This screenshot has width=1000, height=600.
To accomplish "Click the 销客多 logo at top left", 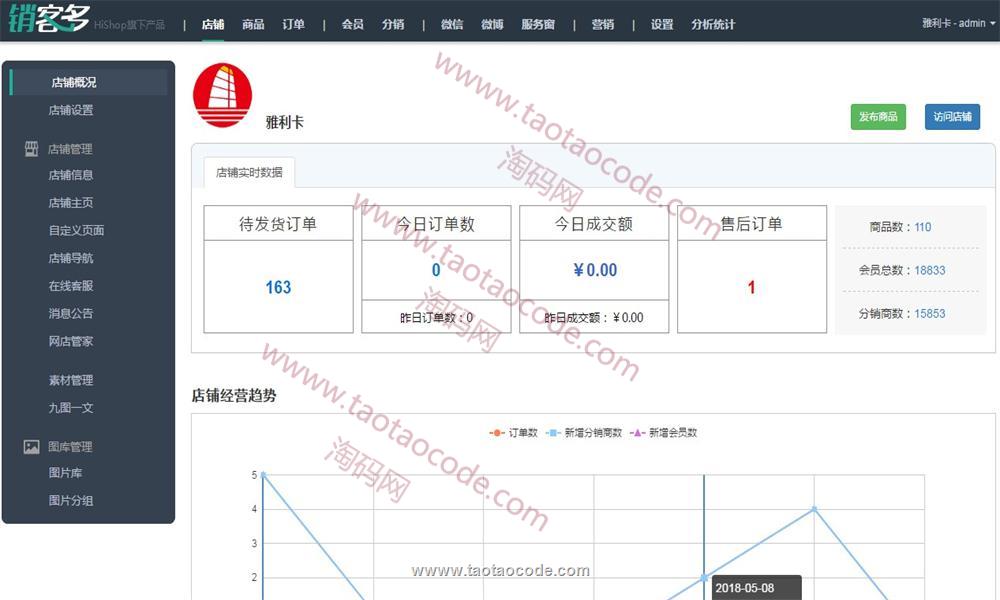I will coord(48,20).
